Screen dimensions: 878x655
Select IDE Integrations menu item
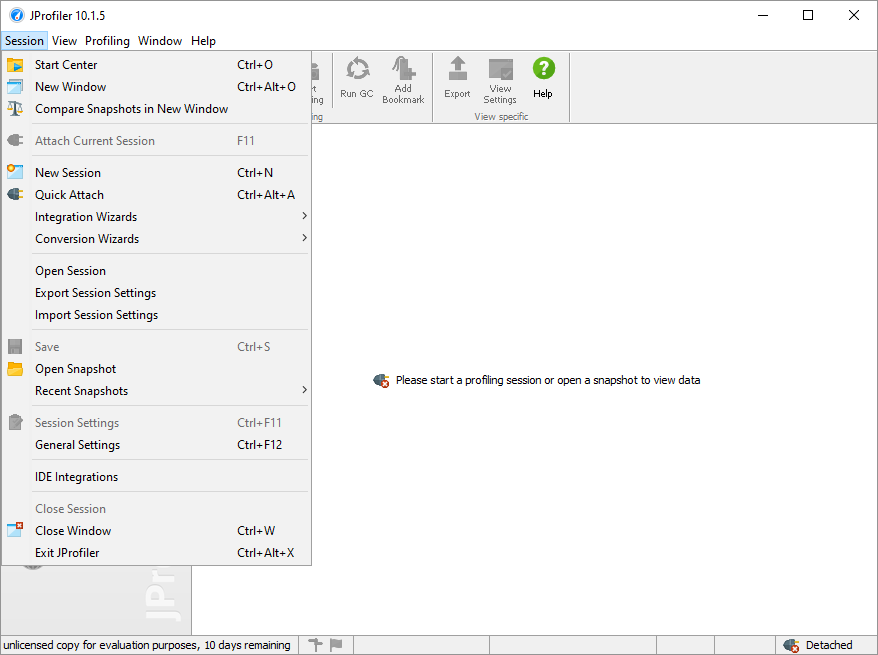tap(156, 476)
